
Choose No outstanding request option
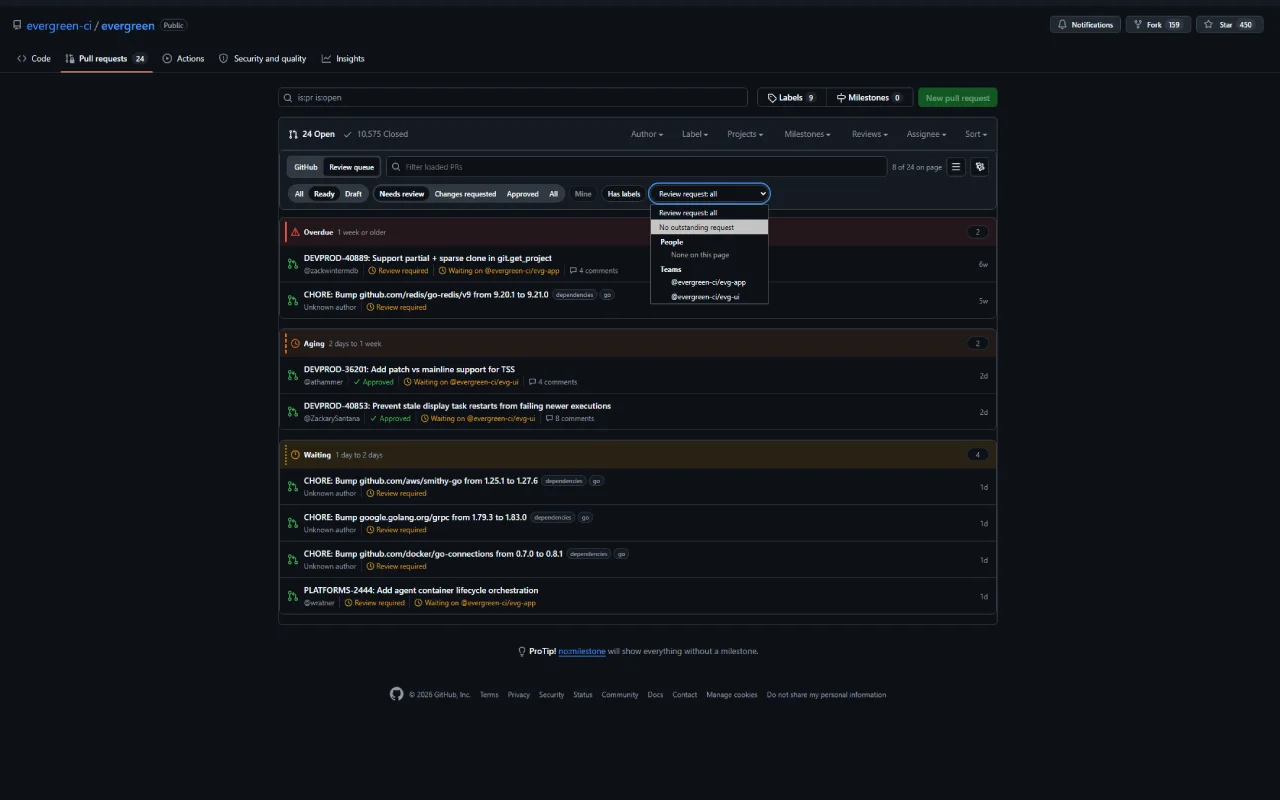709,227
